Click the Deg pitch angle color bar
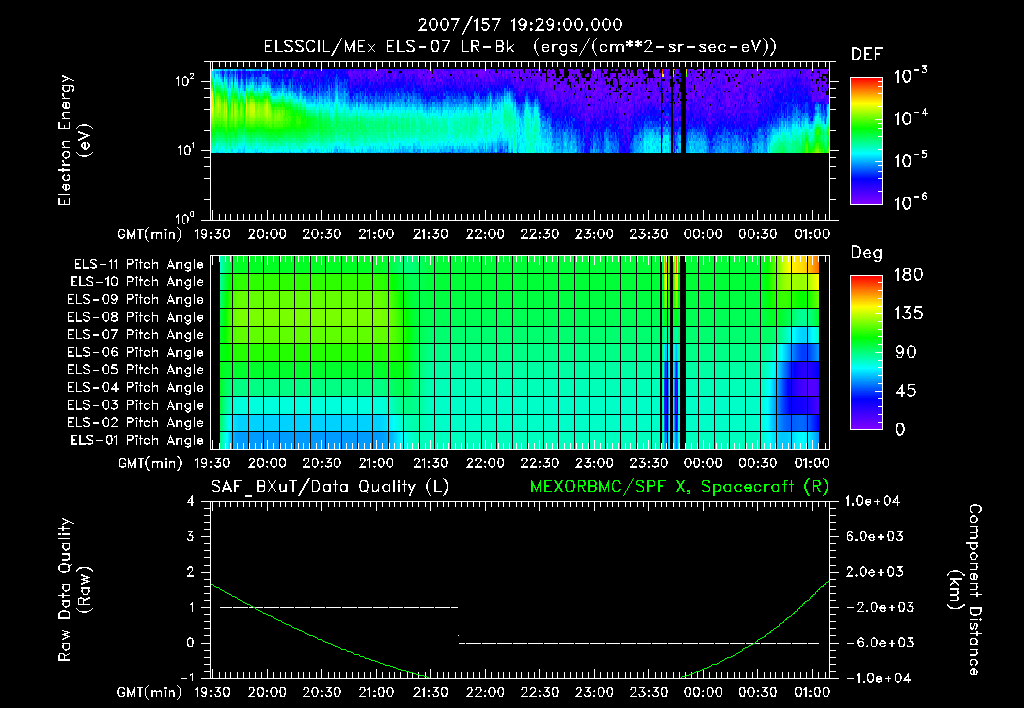1024x708 pixels. [x=866, y=352]
